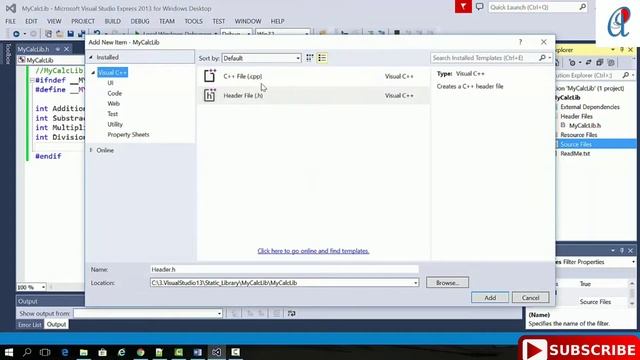Click the red notifications flag icon

[463, 7]
